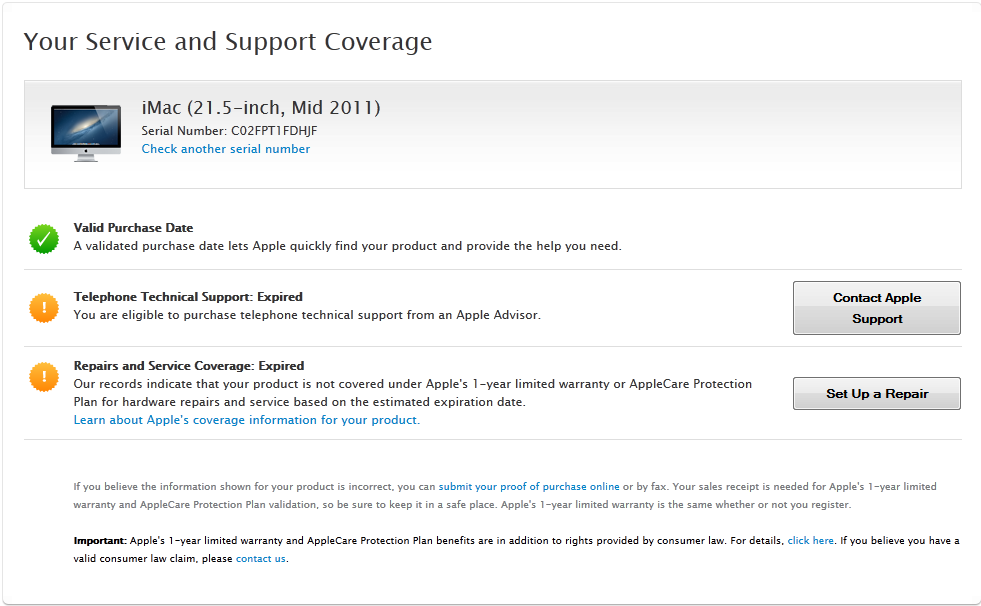
Task: Click the Valid Purchase Date heading
Action: (133, 228)
